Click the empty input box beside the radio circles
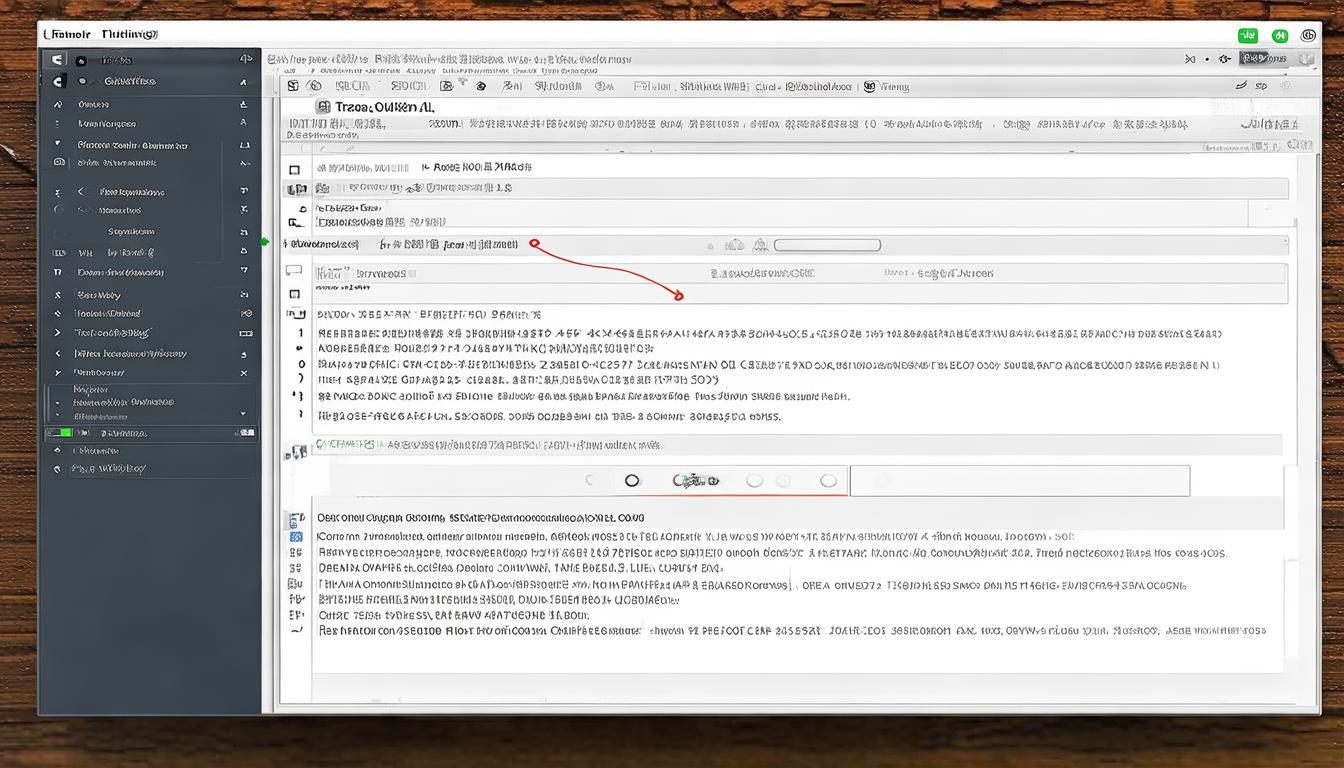This screenshot has height=768, width=1344. pyautogui.click(x=1019, y=481)
